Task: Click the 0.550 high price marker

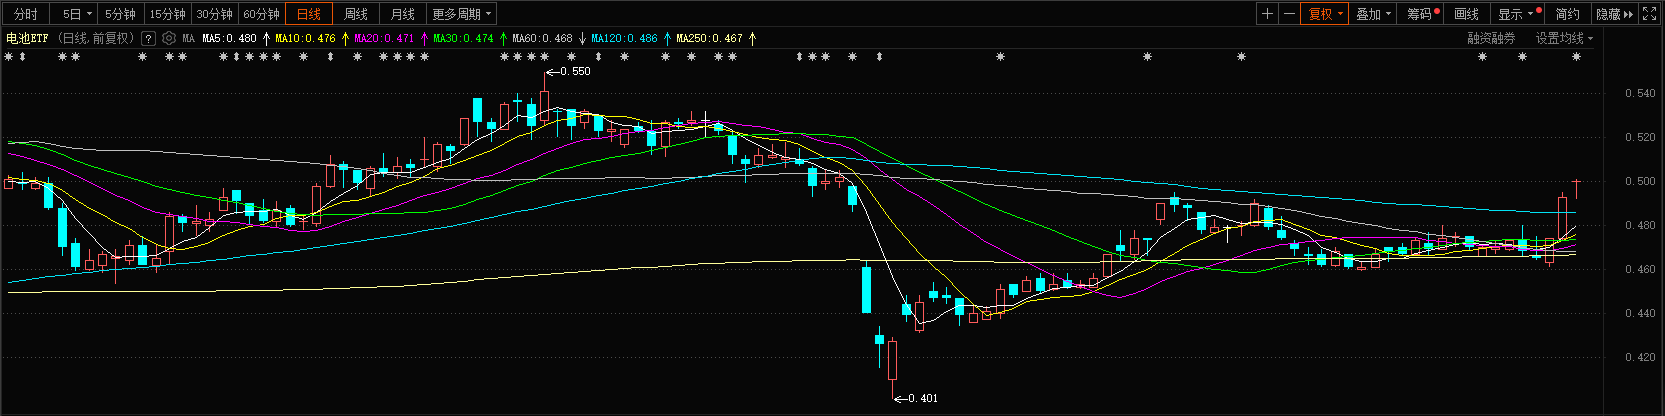Action: pyautogui.click(x=574, y=71)
